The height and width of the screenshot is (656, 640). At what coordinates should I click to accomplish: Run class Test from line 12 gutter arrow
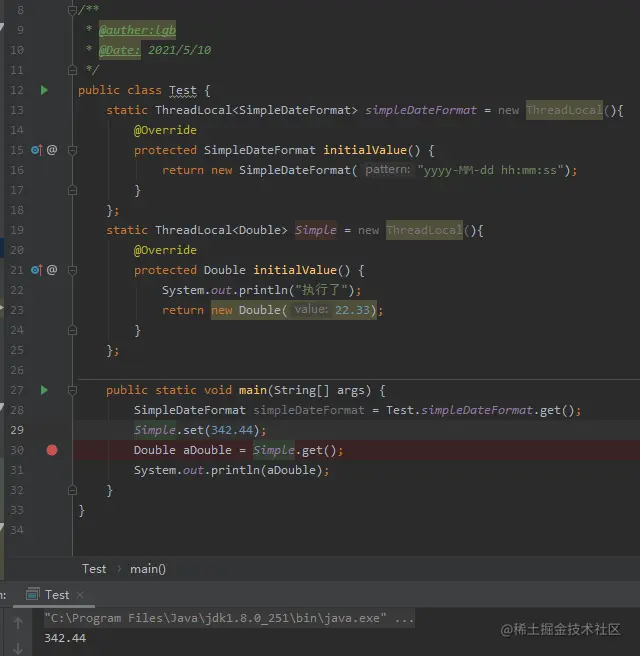coord(44,90)
